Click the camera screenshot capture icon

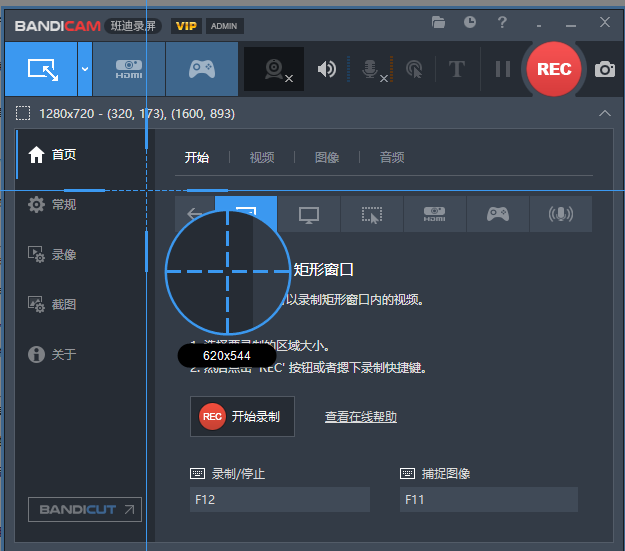[x=604, y=69]
